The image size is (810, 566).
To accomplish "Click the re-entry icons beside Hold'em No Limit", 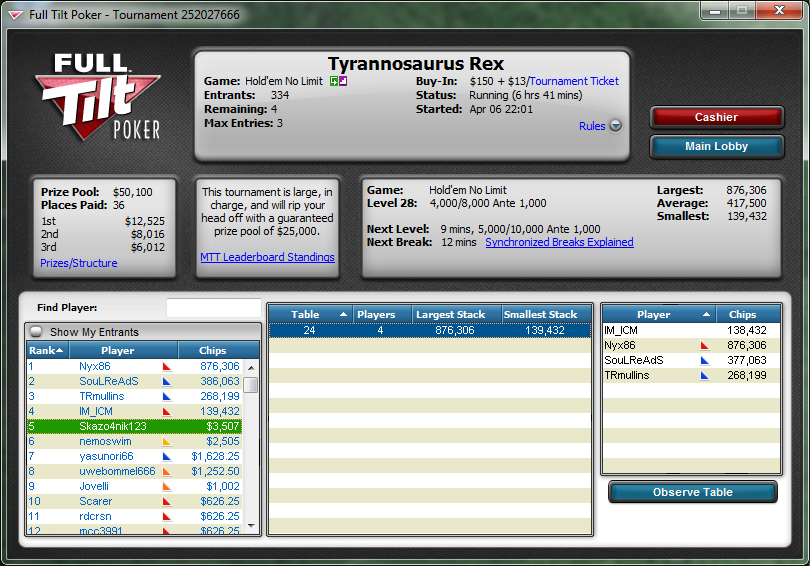I will (338, 81).
